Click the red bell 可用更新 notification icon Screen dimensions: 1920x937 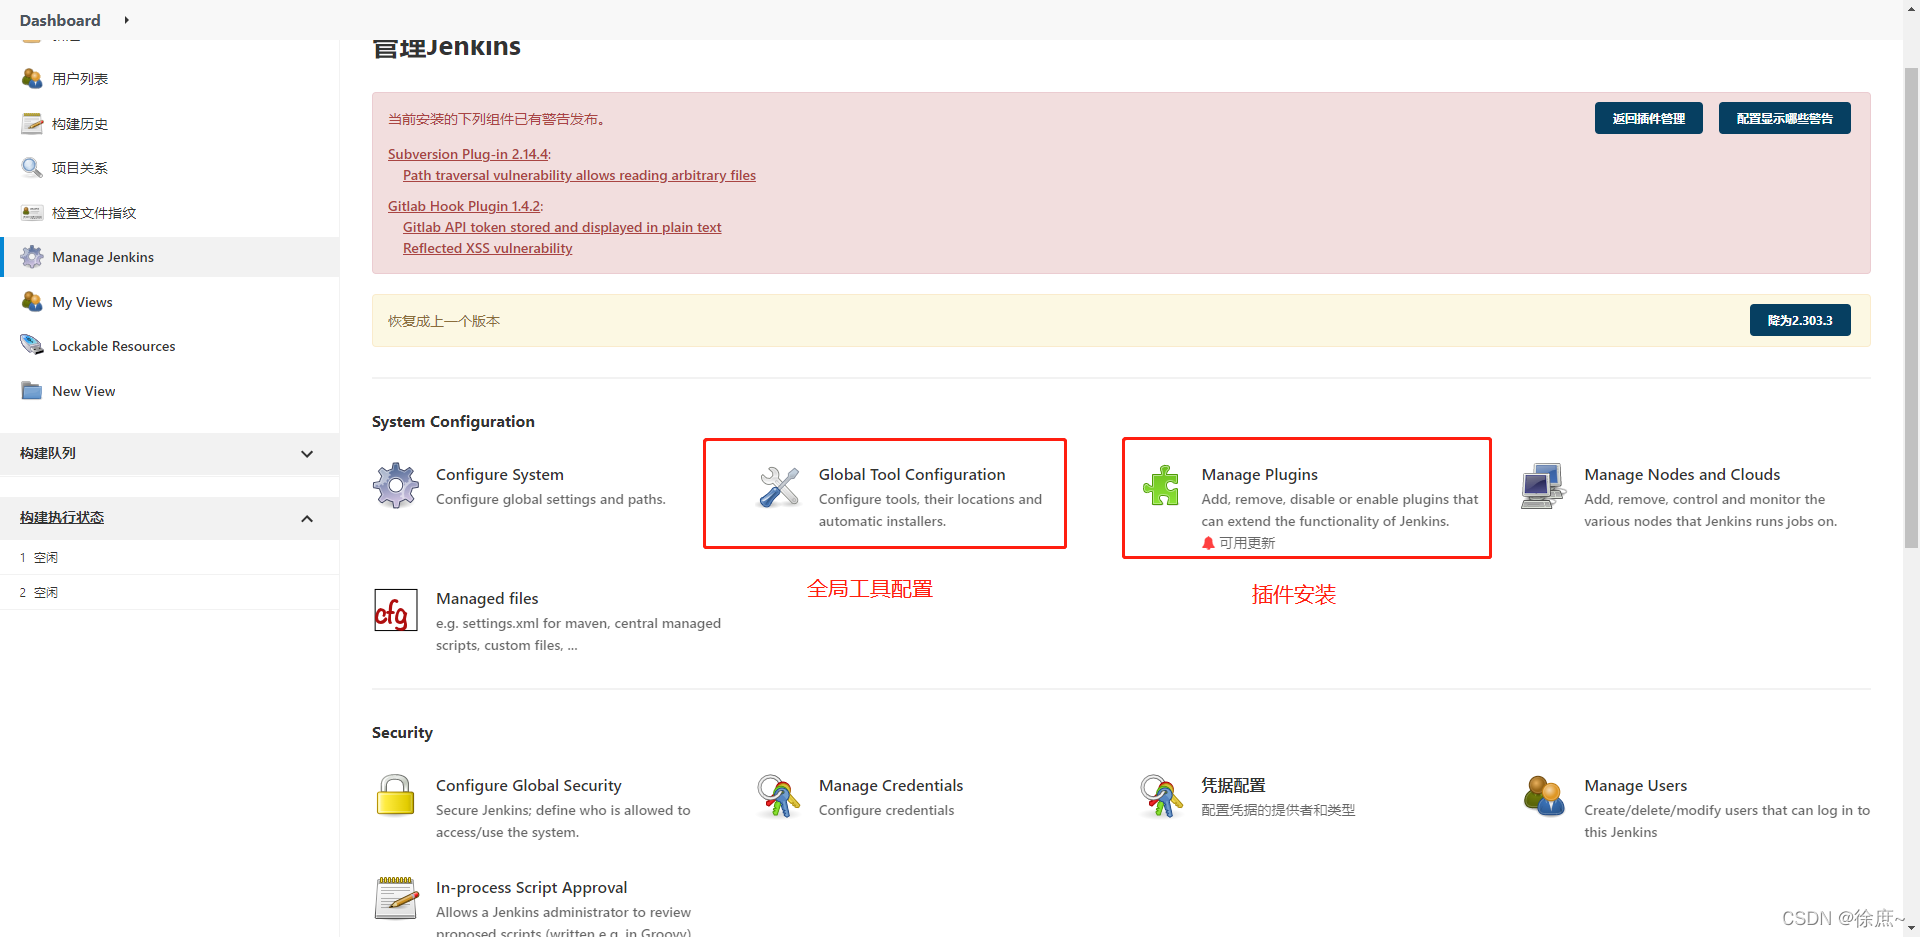1208,543
